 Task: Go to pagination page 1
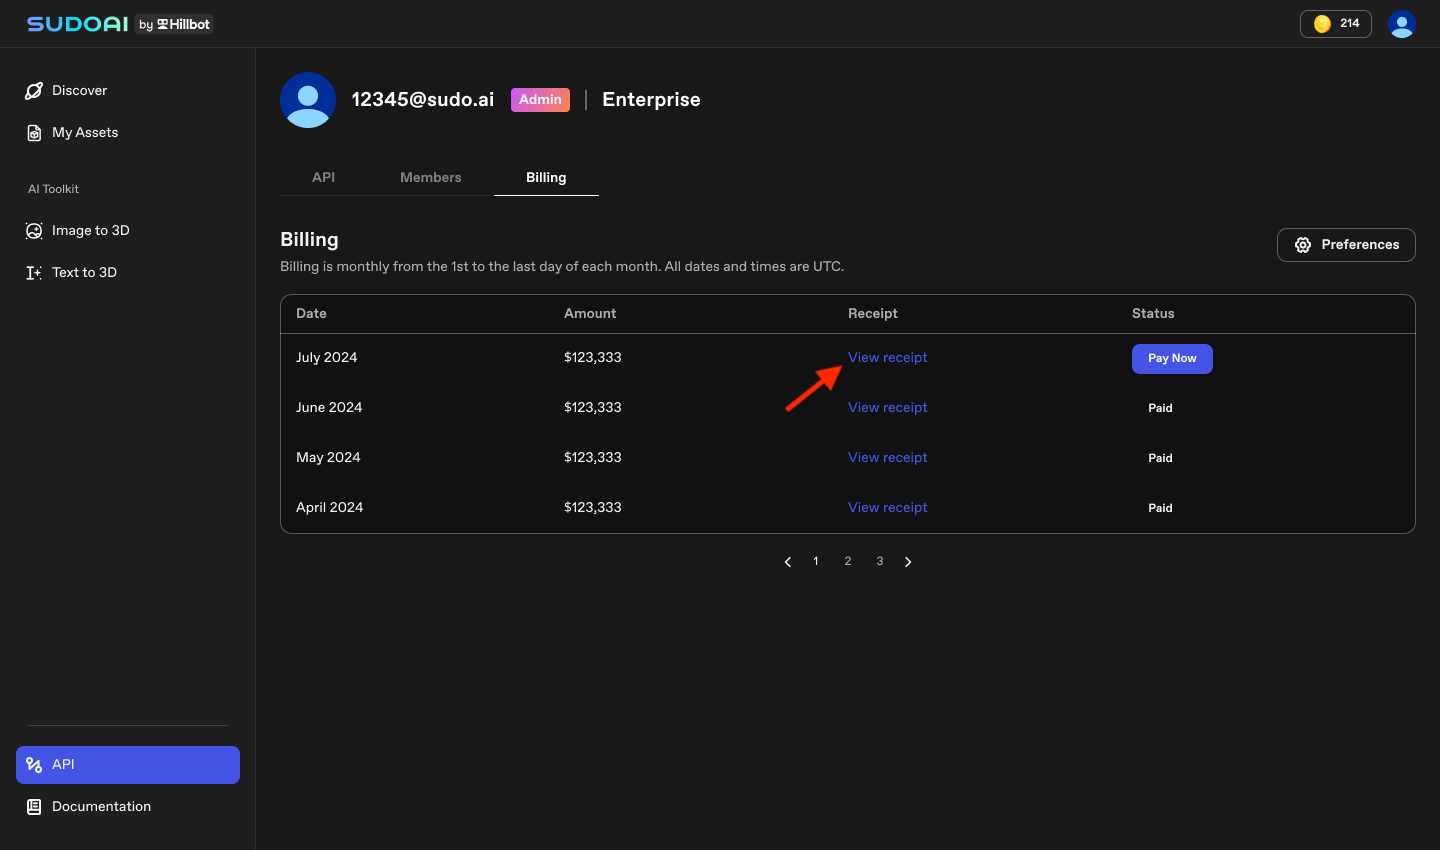(x=816, y=562)
